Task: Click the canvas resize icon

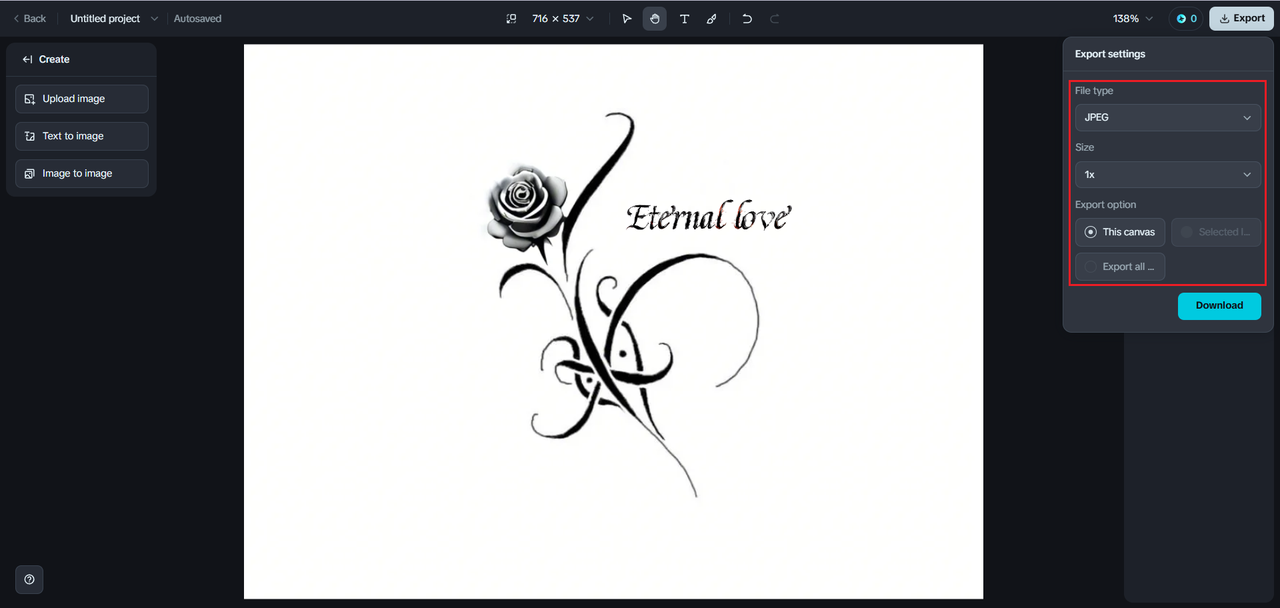Action: tap(512, 19)
